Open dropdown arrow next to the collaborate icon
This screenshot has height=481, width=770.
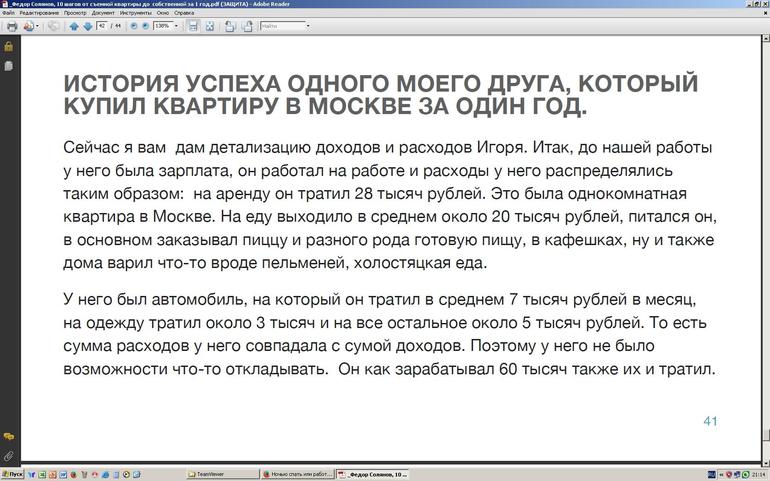(39, 26)
